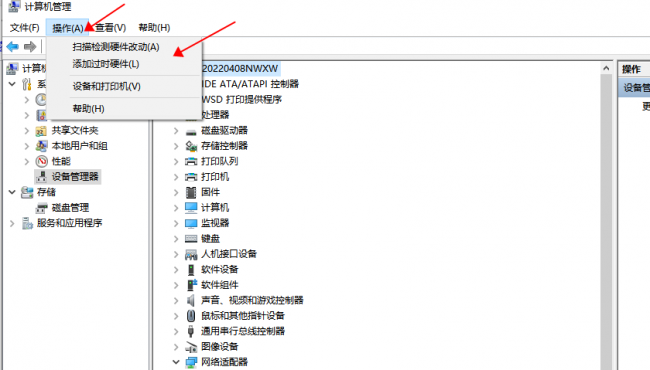Select 软件组件 entry text
Screen dimensions: 650x370
[x=220, y=285]
